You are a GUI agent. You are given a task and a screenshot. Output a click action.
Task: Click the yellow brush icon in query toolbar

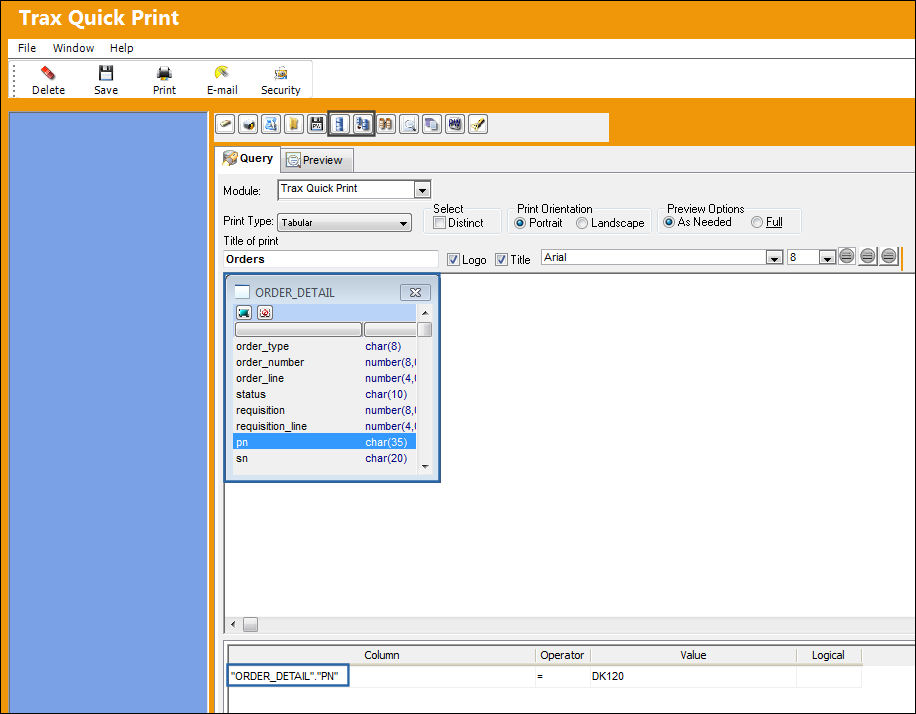click(478, 124)
